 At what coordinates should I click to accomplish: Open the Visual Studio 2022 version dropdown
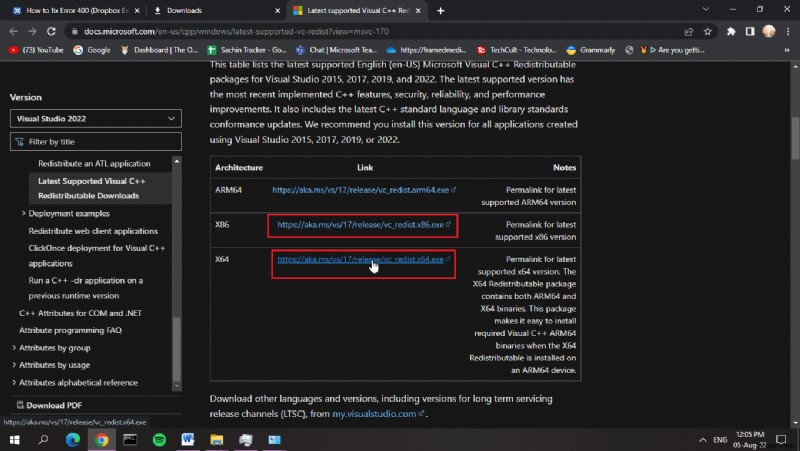[95, 119]
